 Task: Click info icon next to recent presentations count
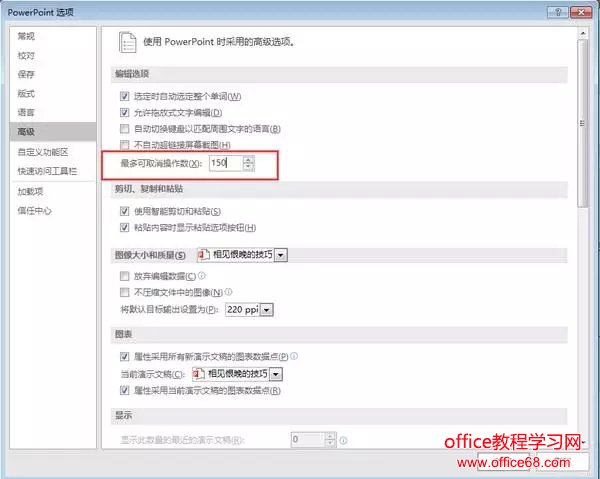344,441
